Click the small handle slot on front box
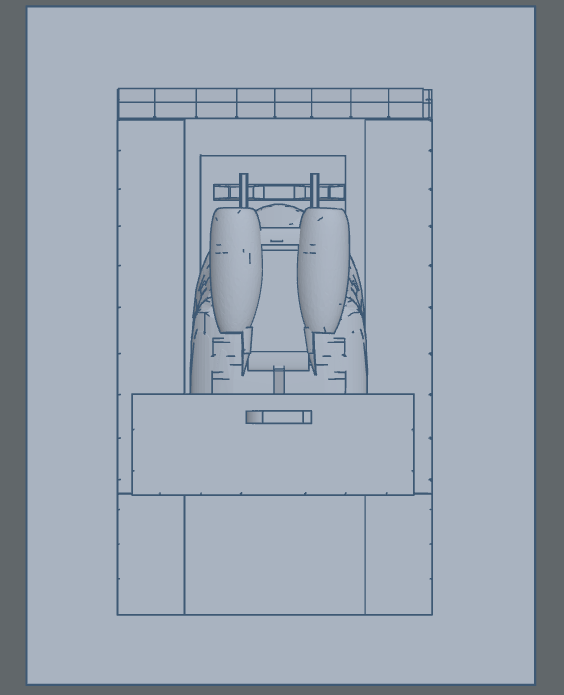 [x=279, y=417]
